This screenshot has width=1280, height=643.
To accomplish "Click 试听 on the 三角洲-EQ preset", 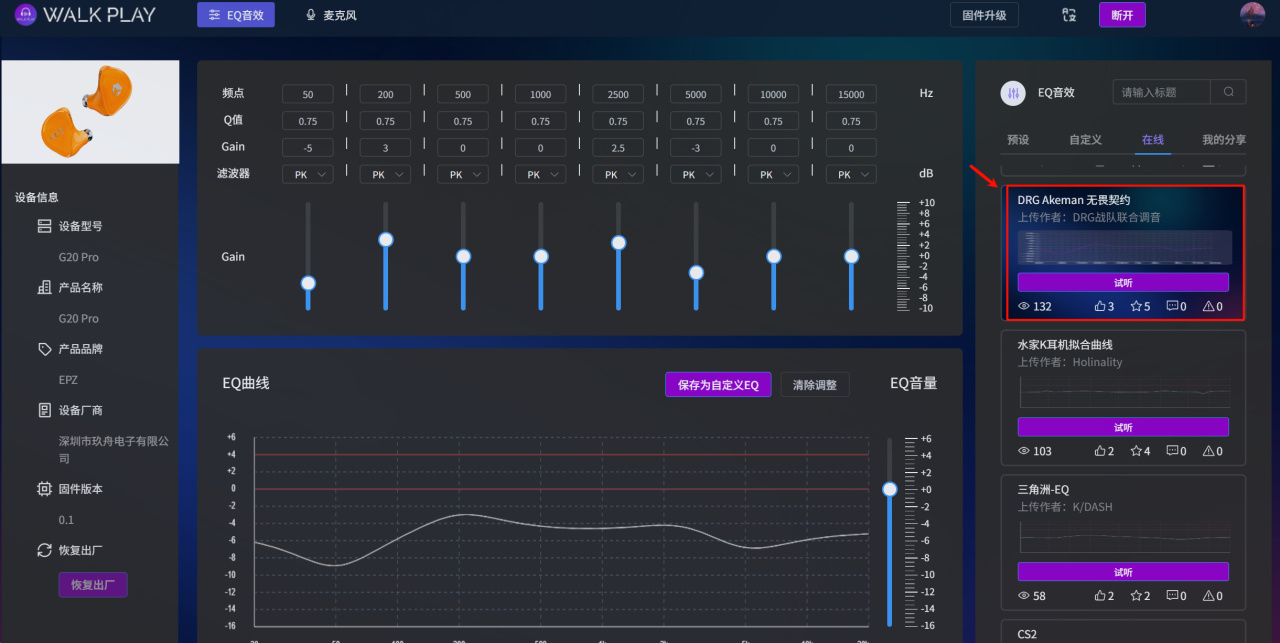I will 1123,572.
